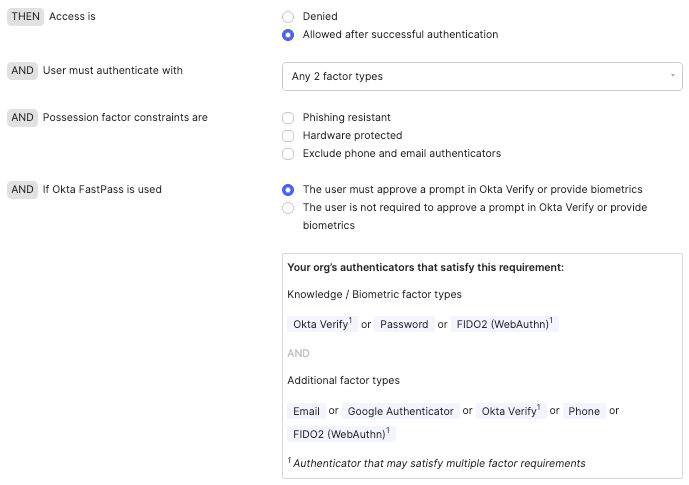Click Okta Verify under Additional factor types
This screenshot has width=689, height=485.
(x=510, y=411)
